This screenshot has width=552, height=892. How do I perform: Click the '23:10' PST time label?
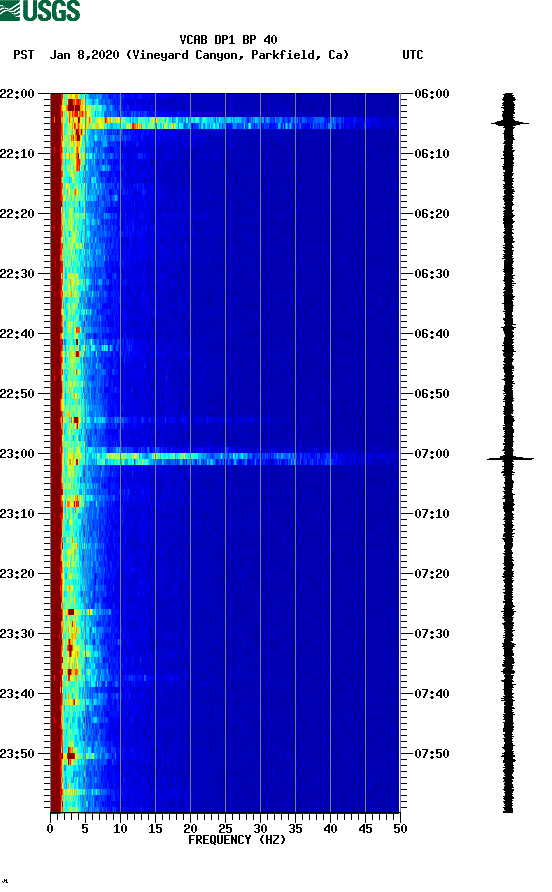pyautogui.click(x=17, y=514)
